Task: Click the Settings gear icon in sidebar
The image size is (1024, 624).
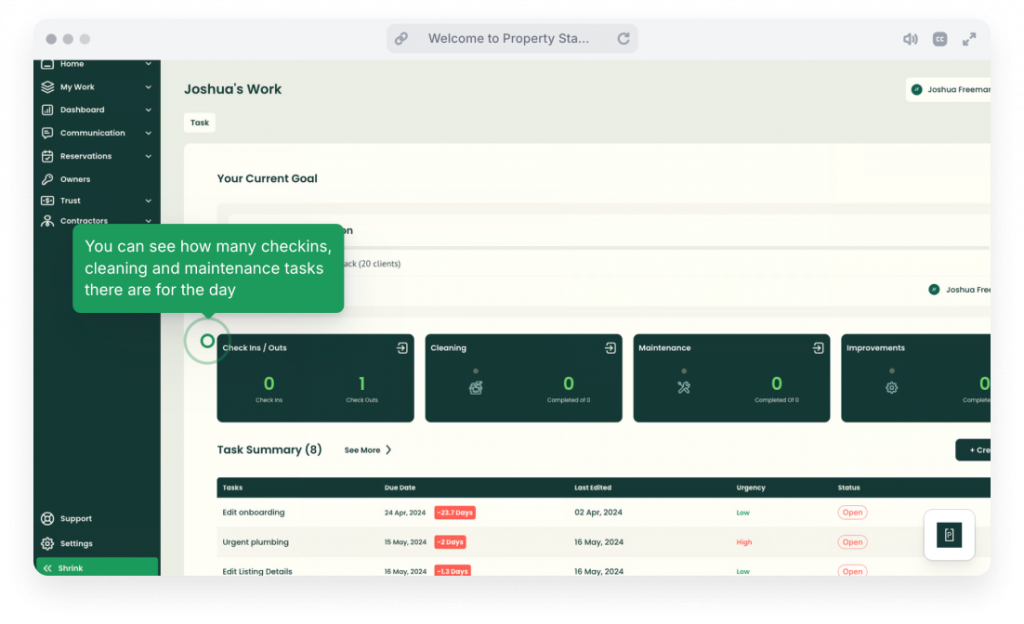Action: [47, 544]
